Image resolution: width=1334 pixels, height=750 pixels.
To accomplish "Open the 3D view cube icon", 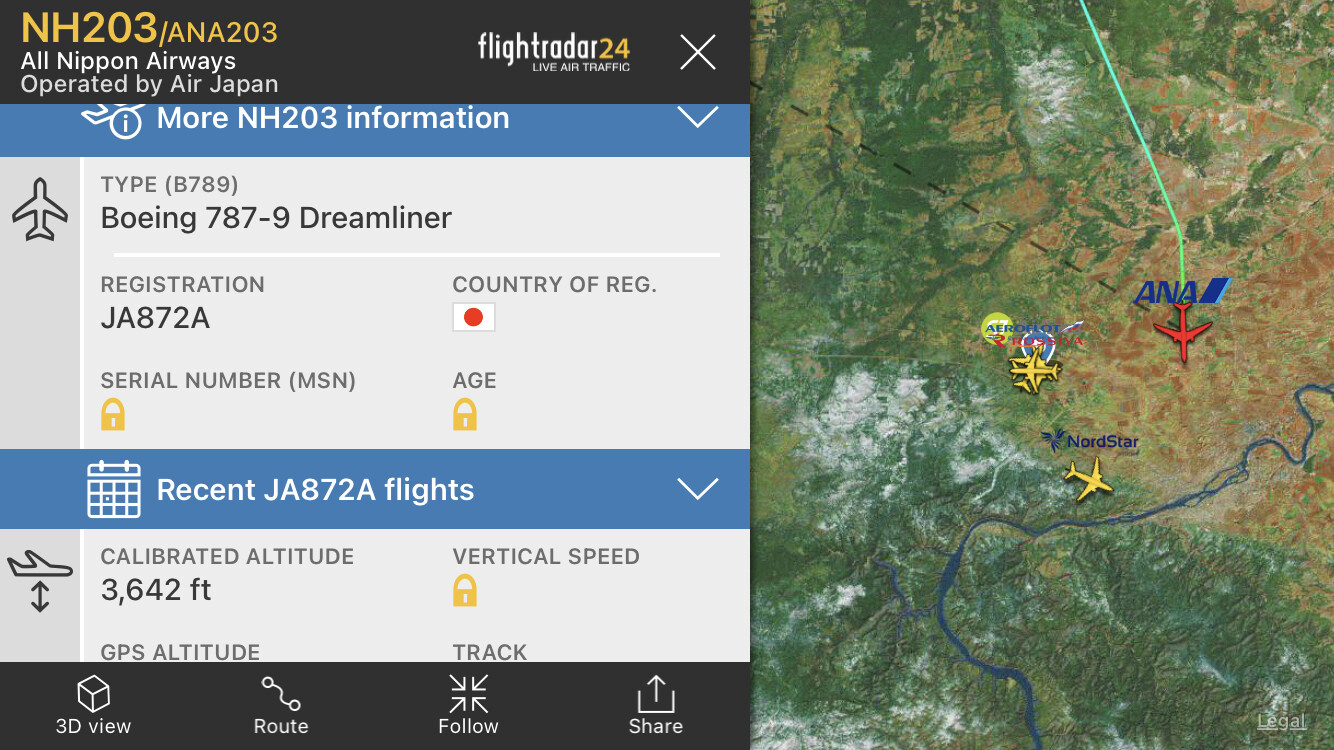I will pyautogui.click(x=93, y=694).
